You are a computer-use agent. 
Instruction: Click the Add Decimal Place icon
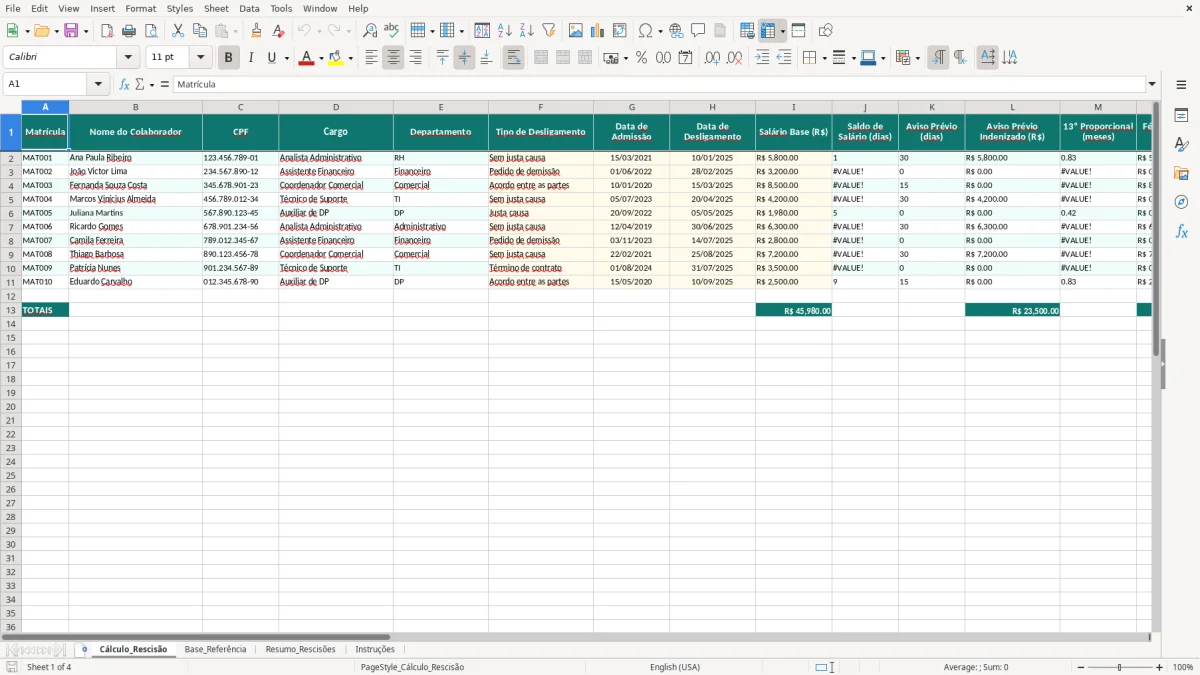713,58
